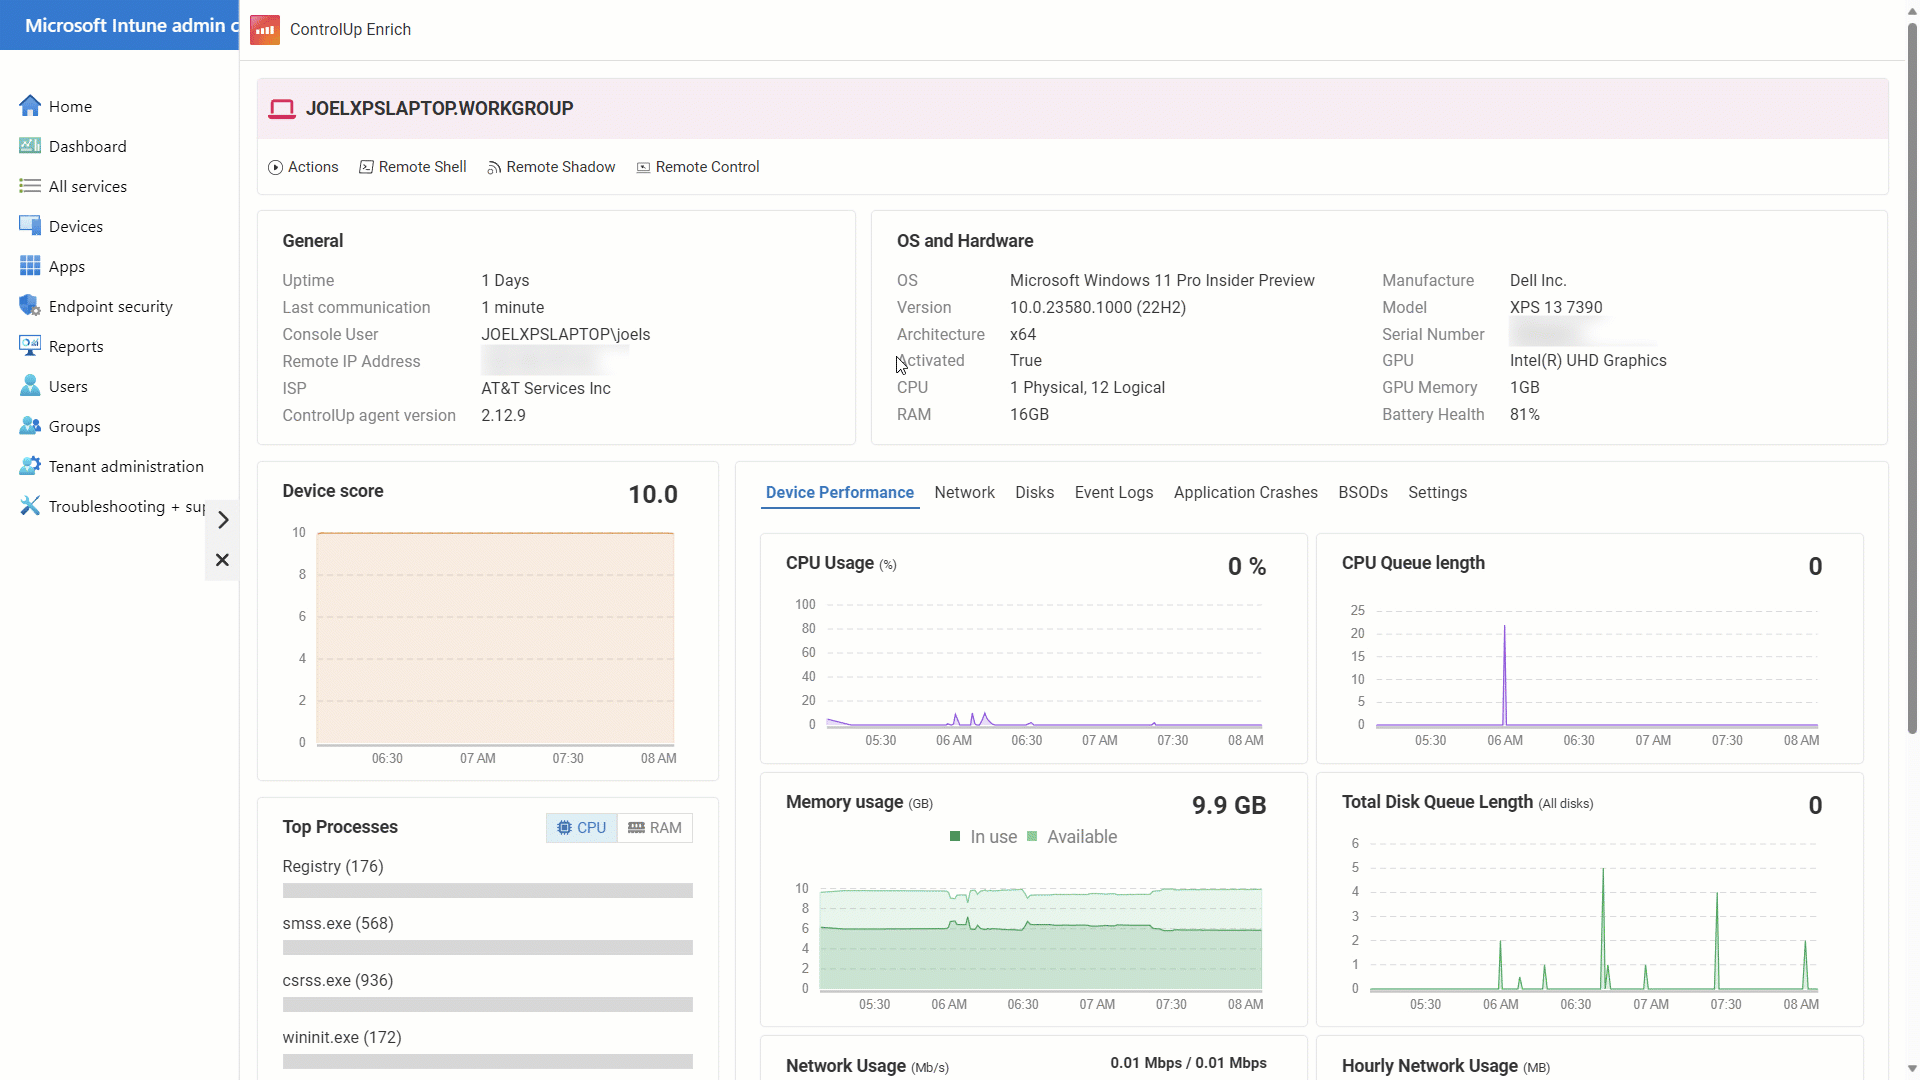1920x1080 pixels.
Task: Click the Endpoint security shield icon
Action: (x=30, y=306)
